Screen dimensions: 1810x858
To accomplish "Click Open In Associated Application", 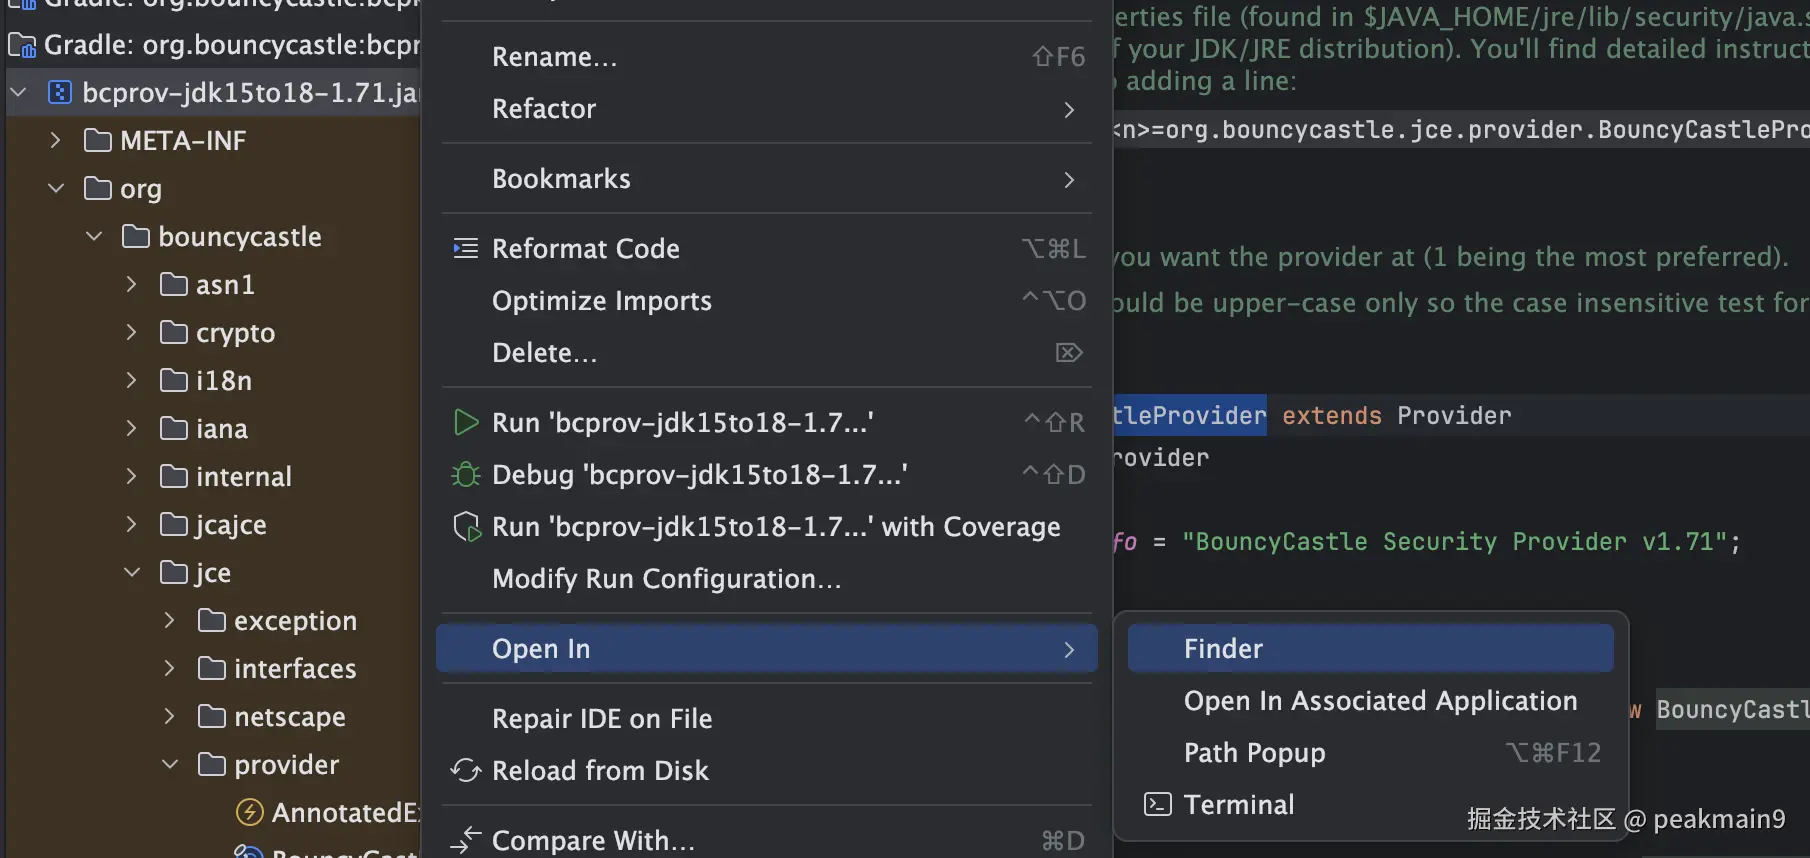I will (1380, 701).
